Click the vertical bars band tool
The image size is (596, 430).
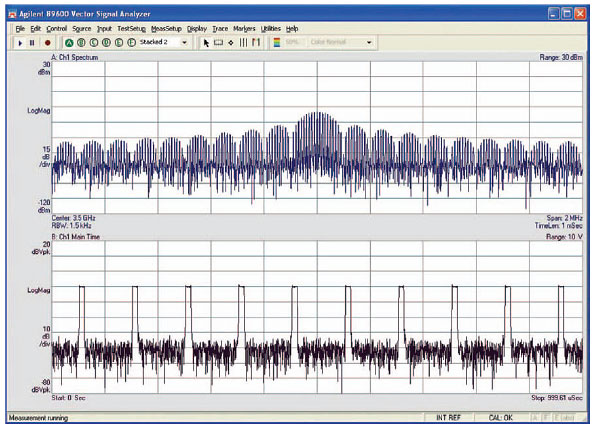tap(243, 43)
